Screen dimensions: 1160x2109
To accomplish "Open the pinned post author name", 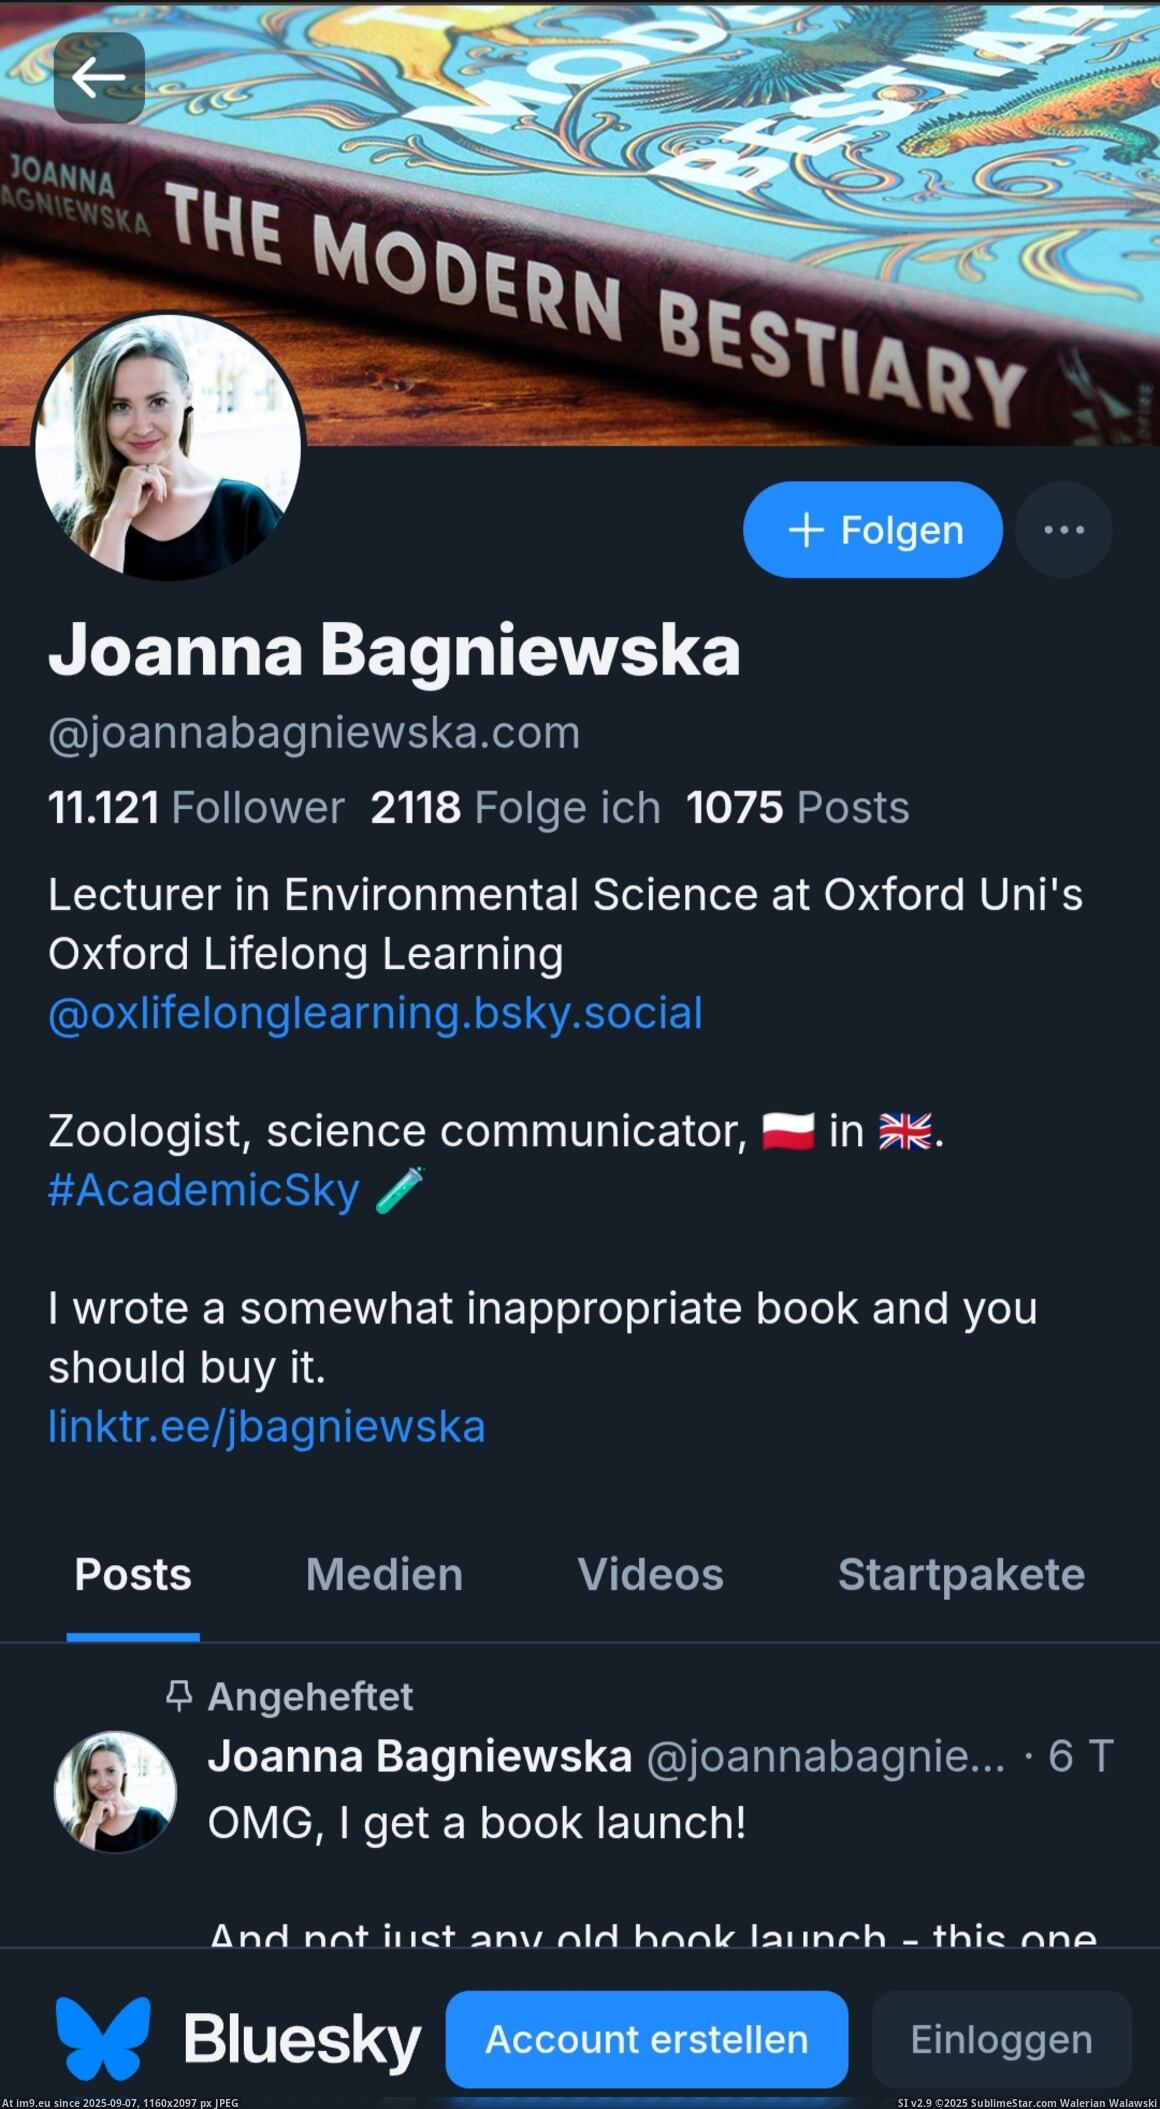I will tap(420, 1757).
